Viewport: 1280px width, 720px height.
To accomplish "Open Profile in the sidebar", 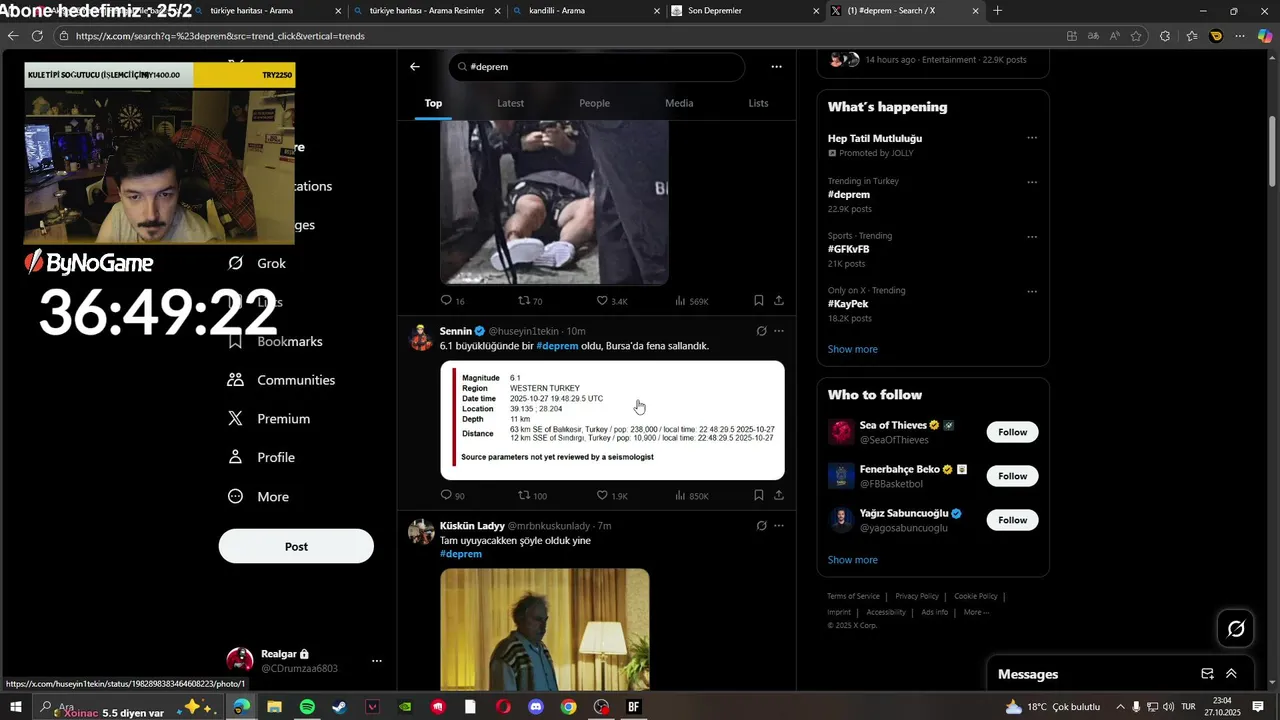I will click(x=262, y=457).
